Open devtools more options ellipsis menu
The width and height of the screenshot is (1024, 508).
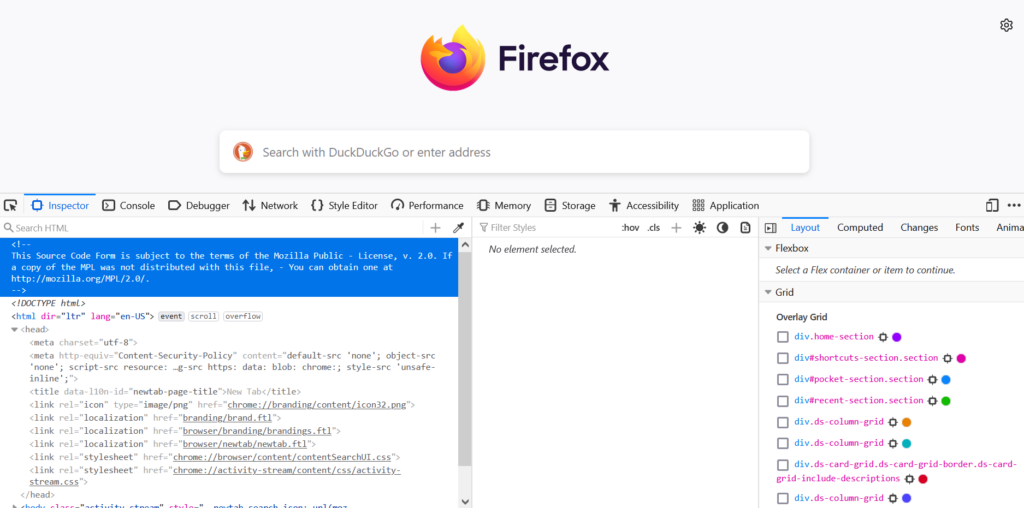point(1014,206)
